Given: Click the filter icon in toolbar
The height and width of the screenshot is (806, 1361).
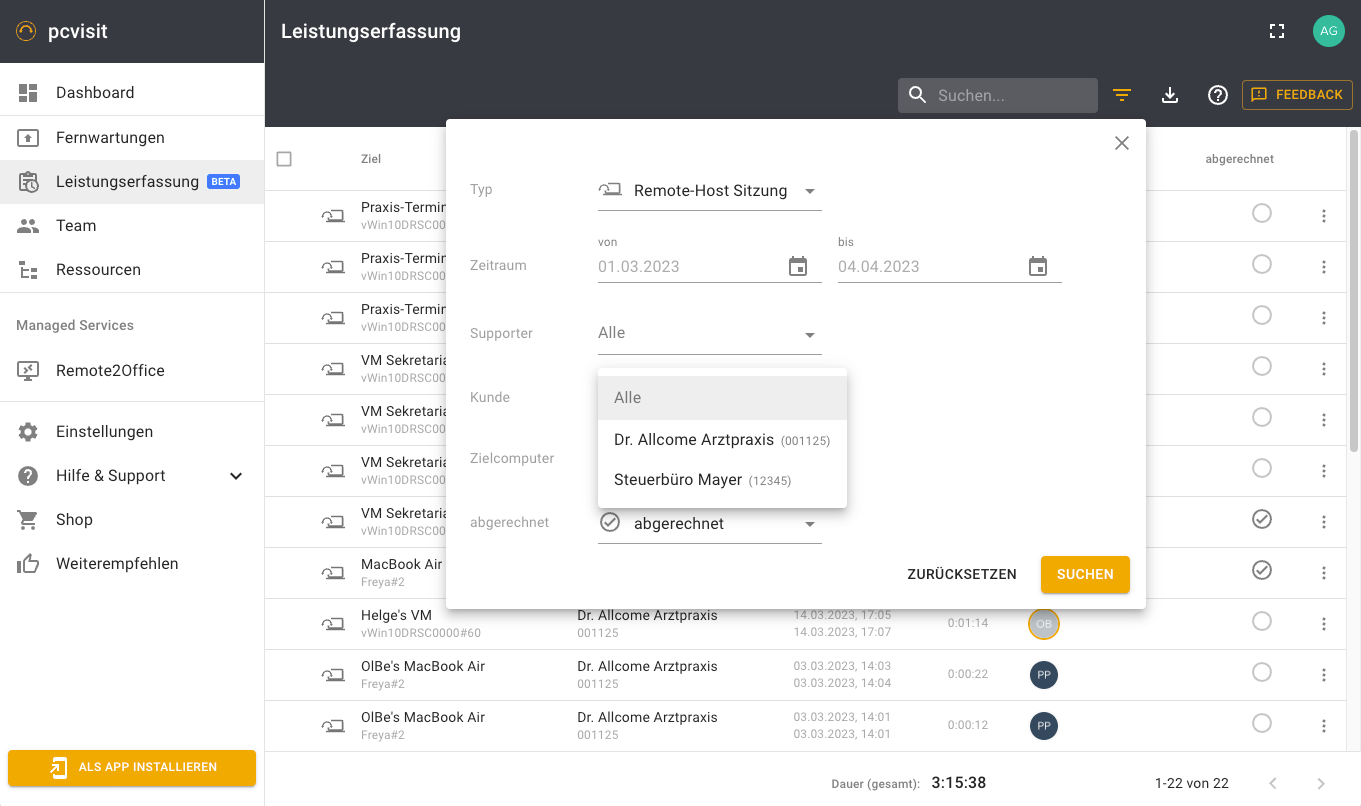Looking at the screenshot, I should point(1122,95).
